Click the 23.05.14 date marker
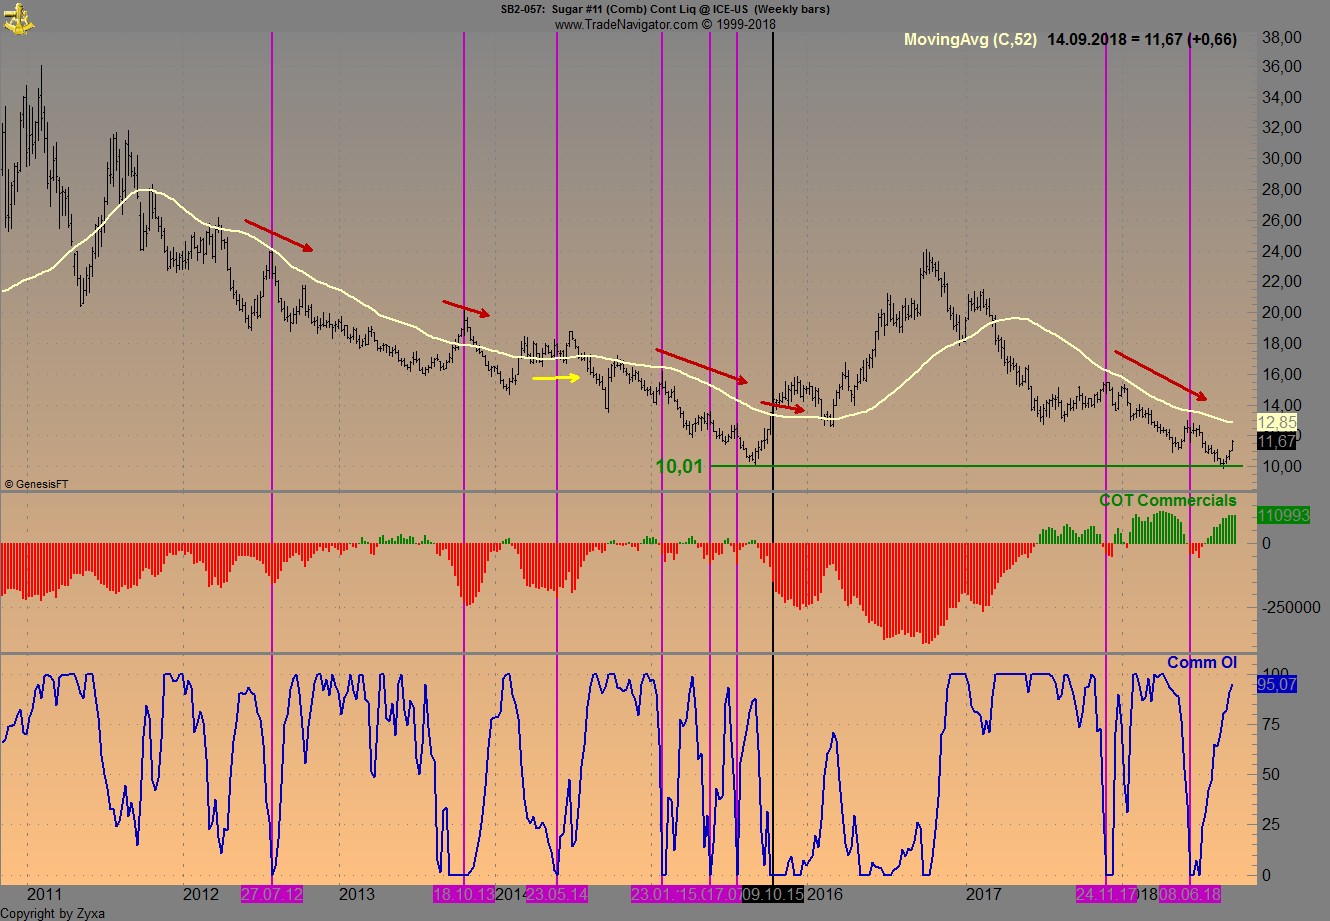Image resolution: width=1330 pixels, height=921 pixels. coord(557,894)
